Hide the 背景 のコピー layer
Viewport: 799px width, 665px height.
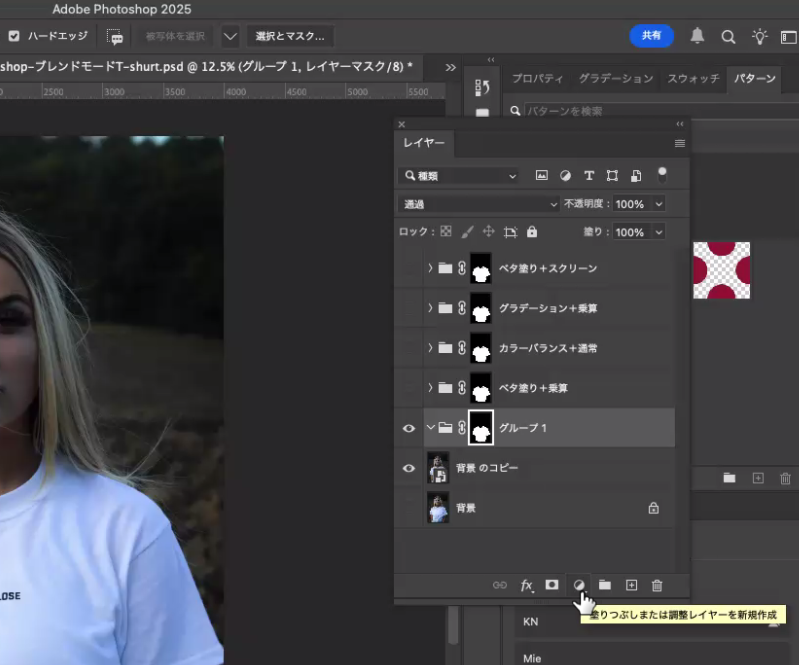[x=409, y=468]
